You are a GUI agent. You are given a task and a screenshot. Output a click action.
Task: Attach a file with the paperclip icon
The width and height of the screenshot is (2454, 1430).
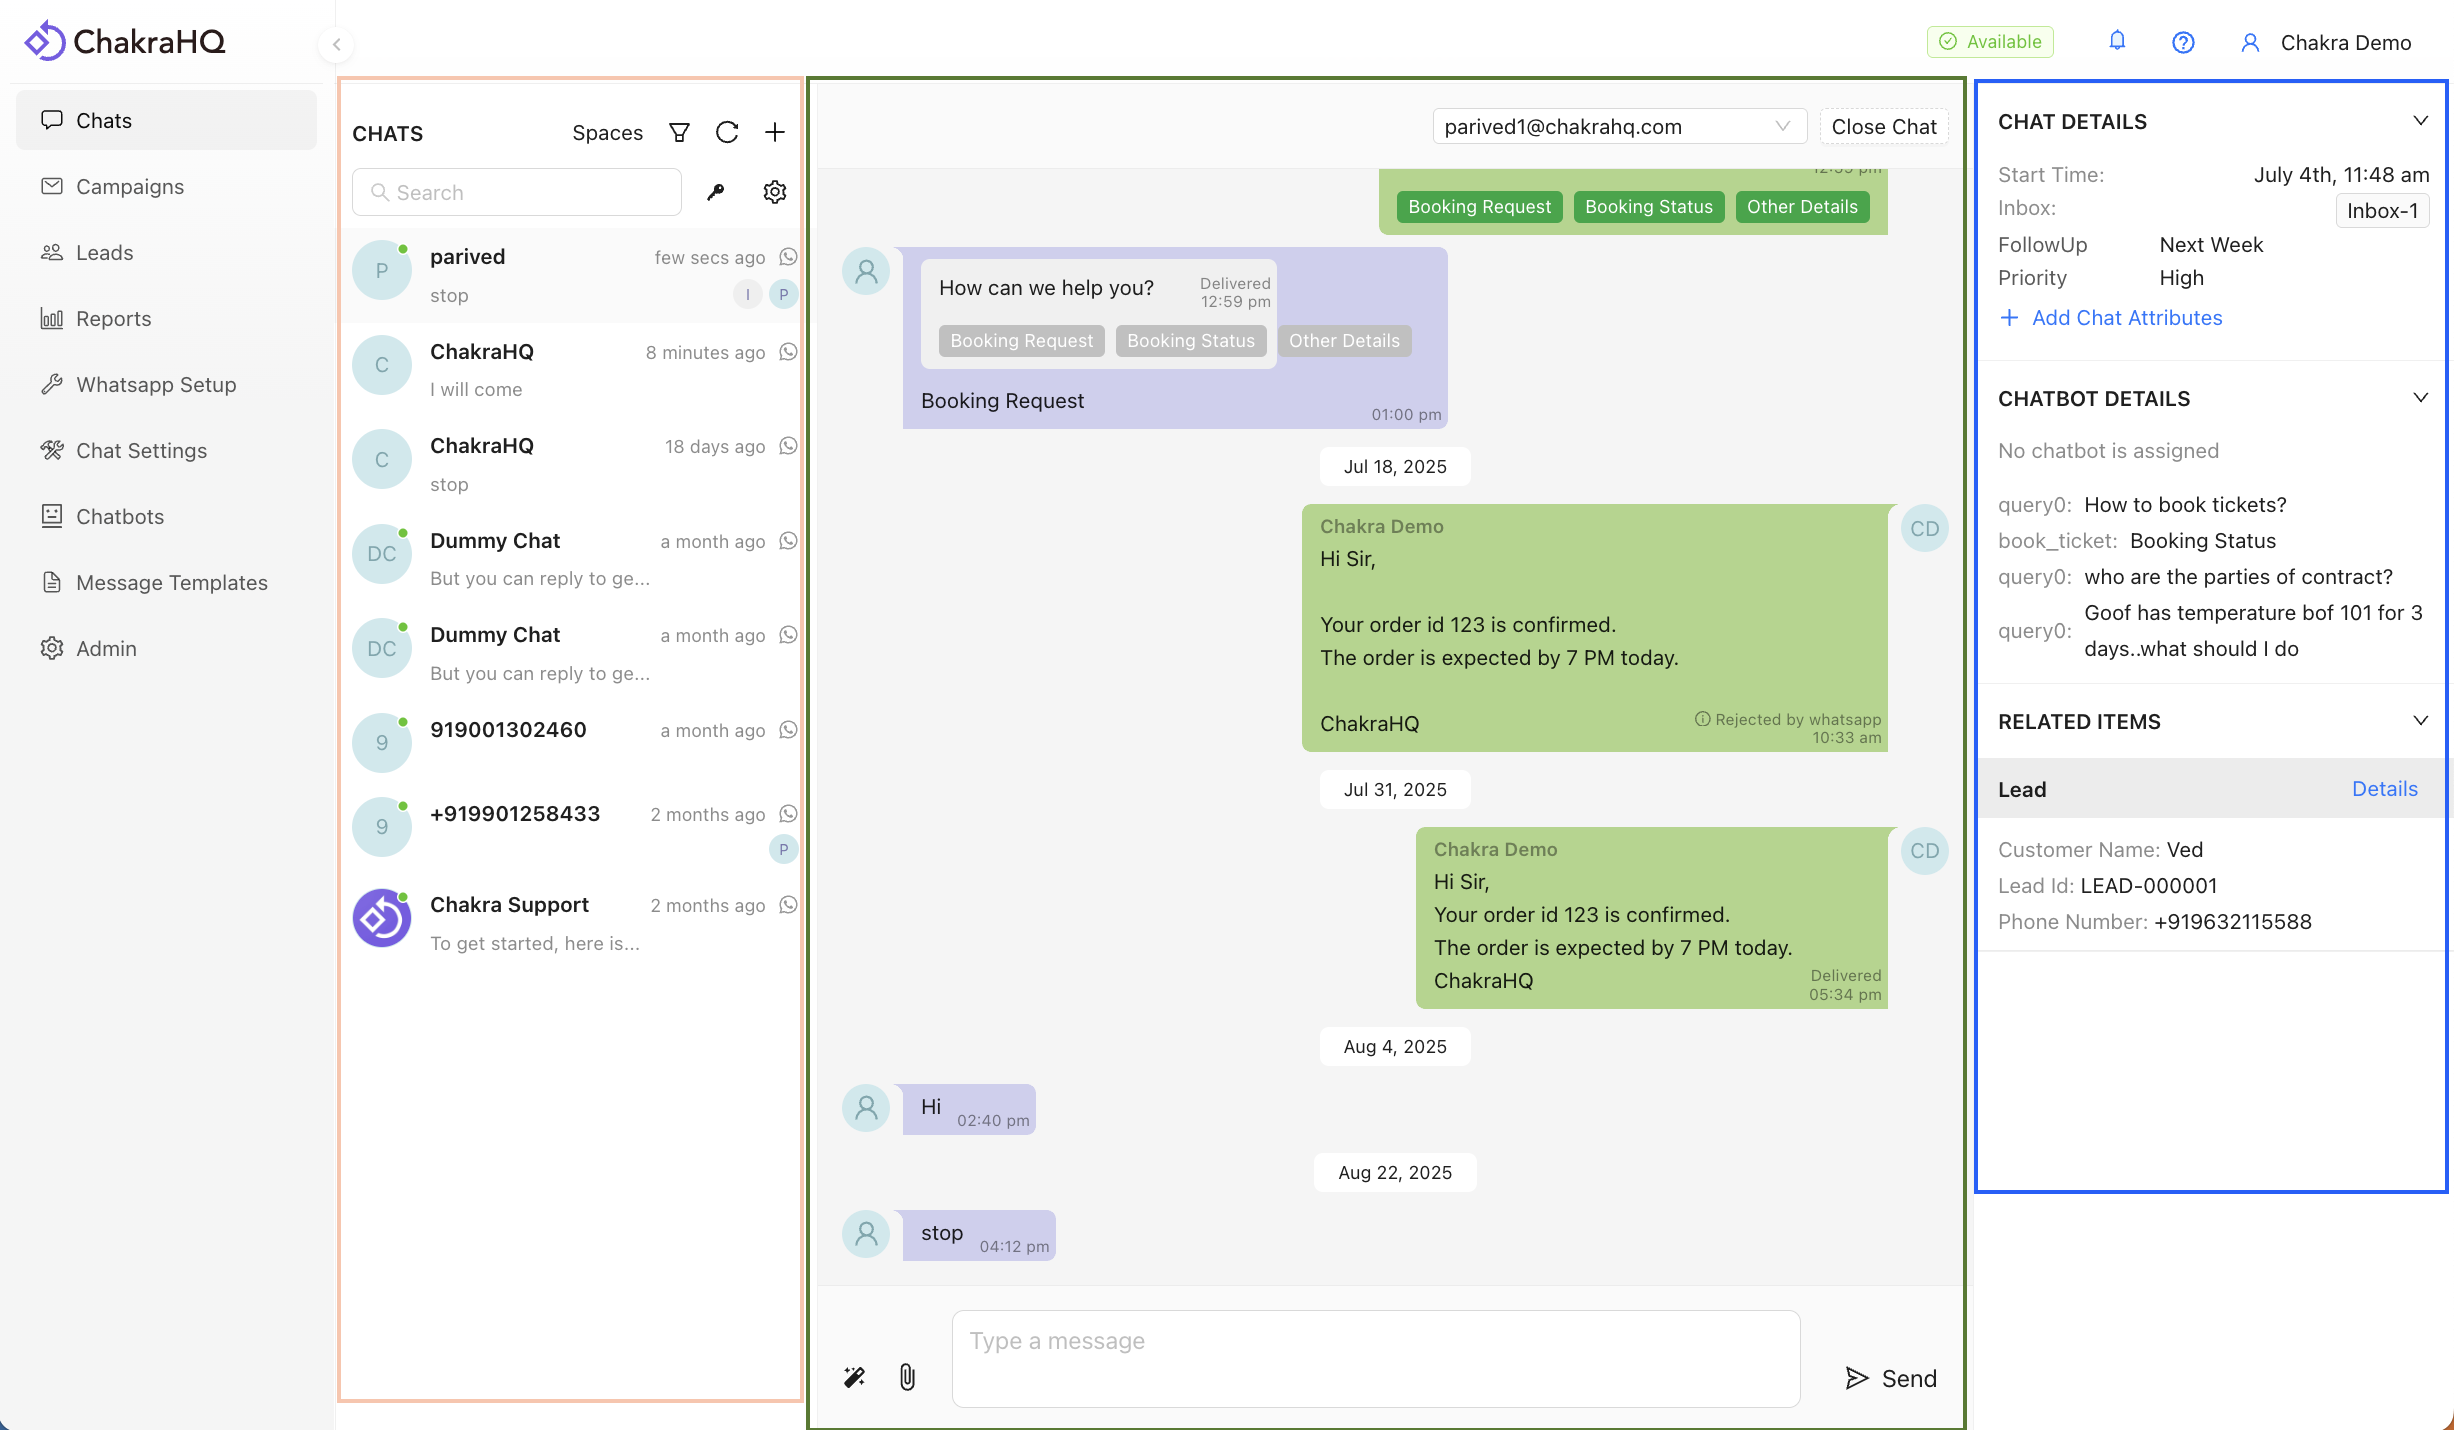click(907, 1378)
